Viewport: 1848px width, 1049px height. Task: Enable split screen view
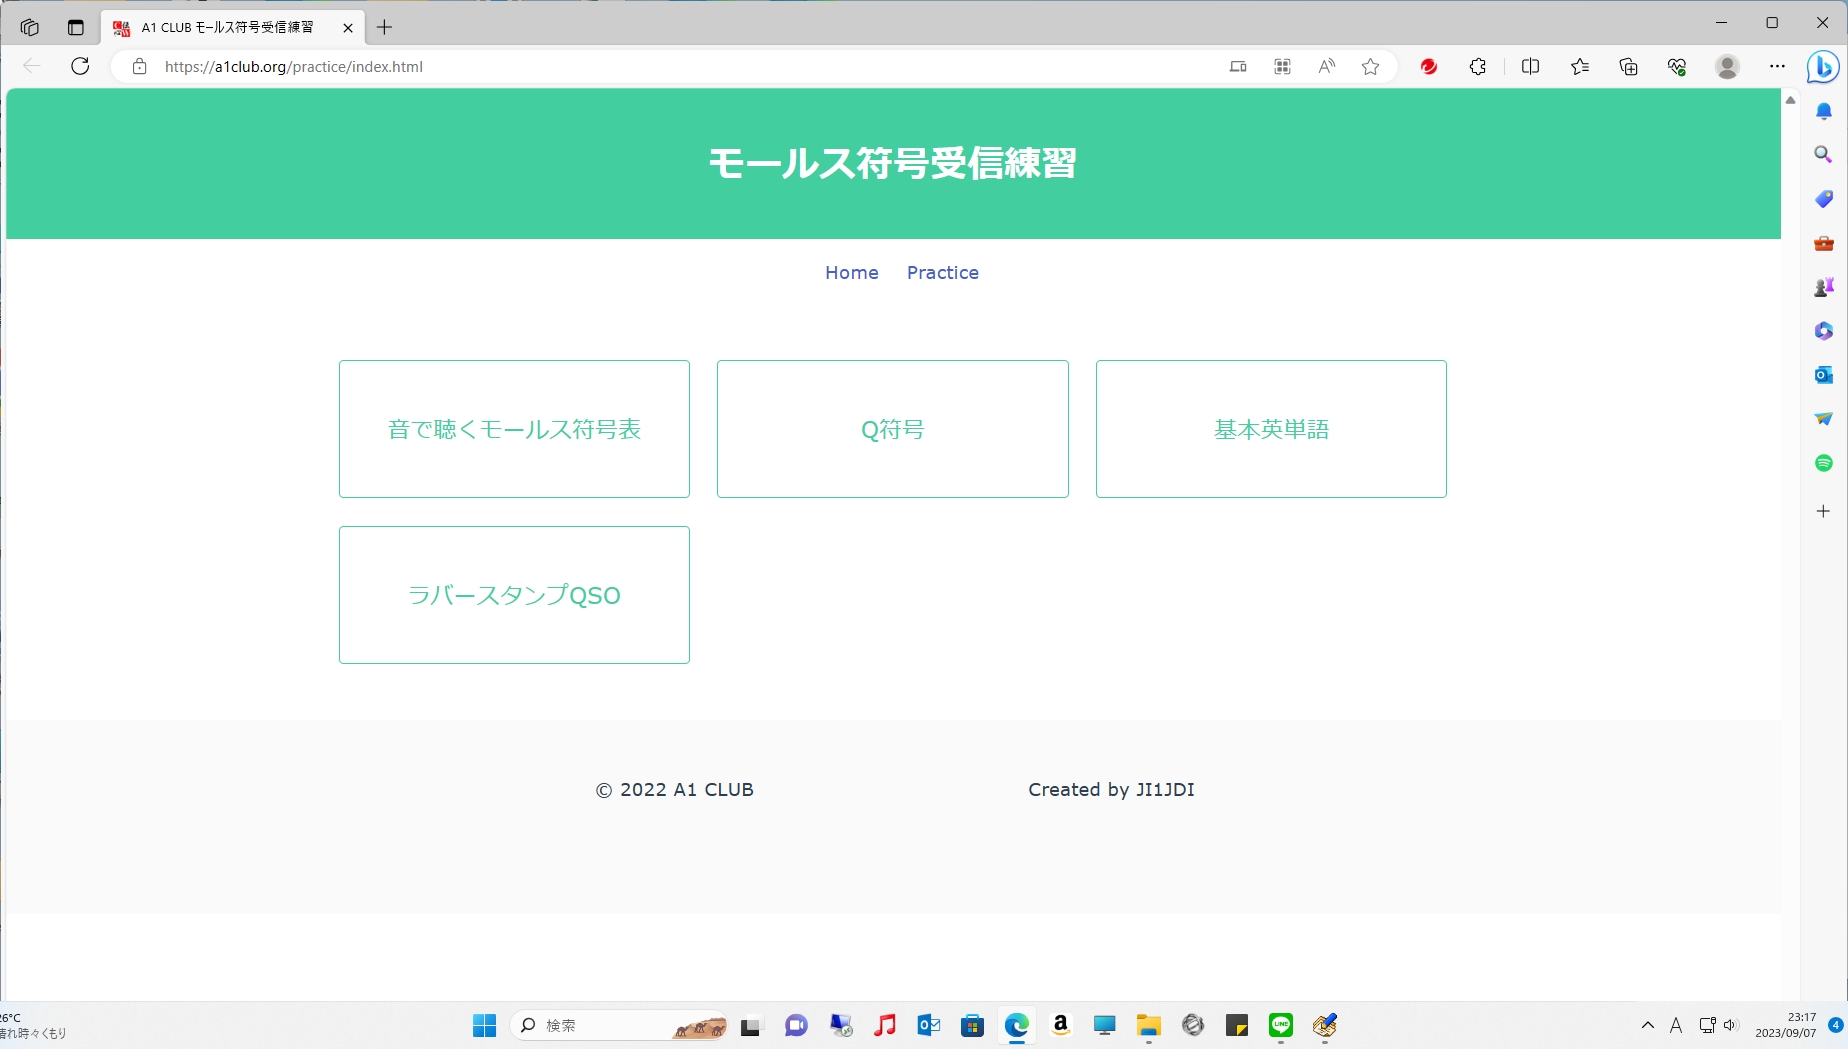1530,66
